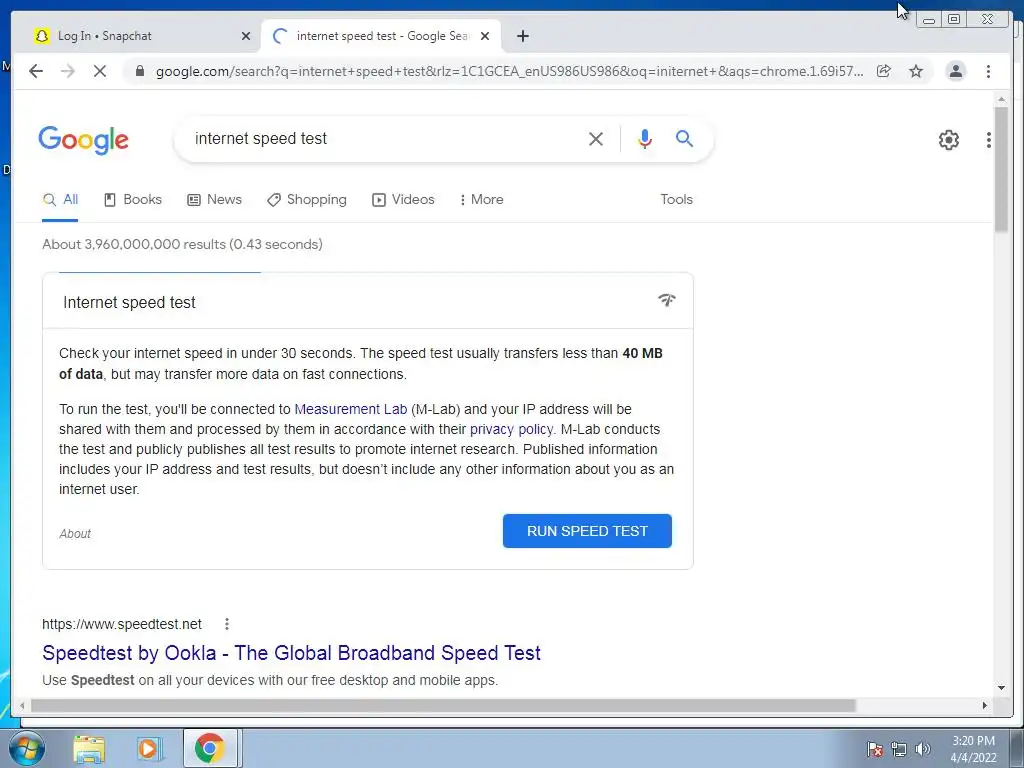Clear the search box with the X
The width and height of the screenshot is (1024, 768).
coord(596,138)
